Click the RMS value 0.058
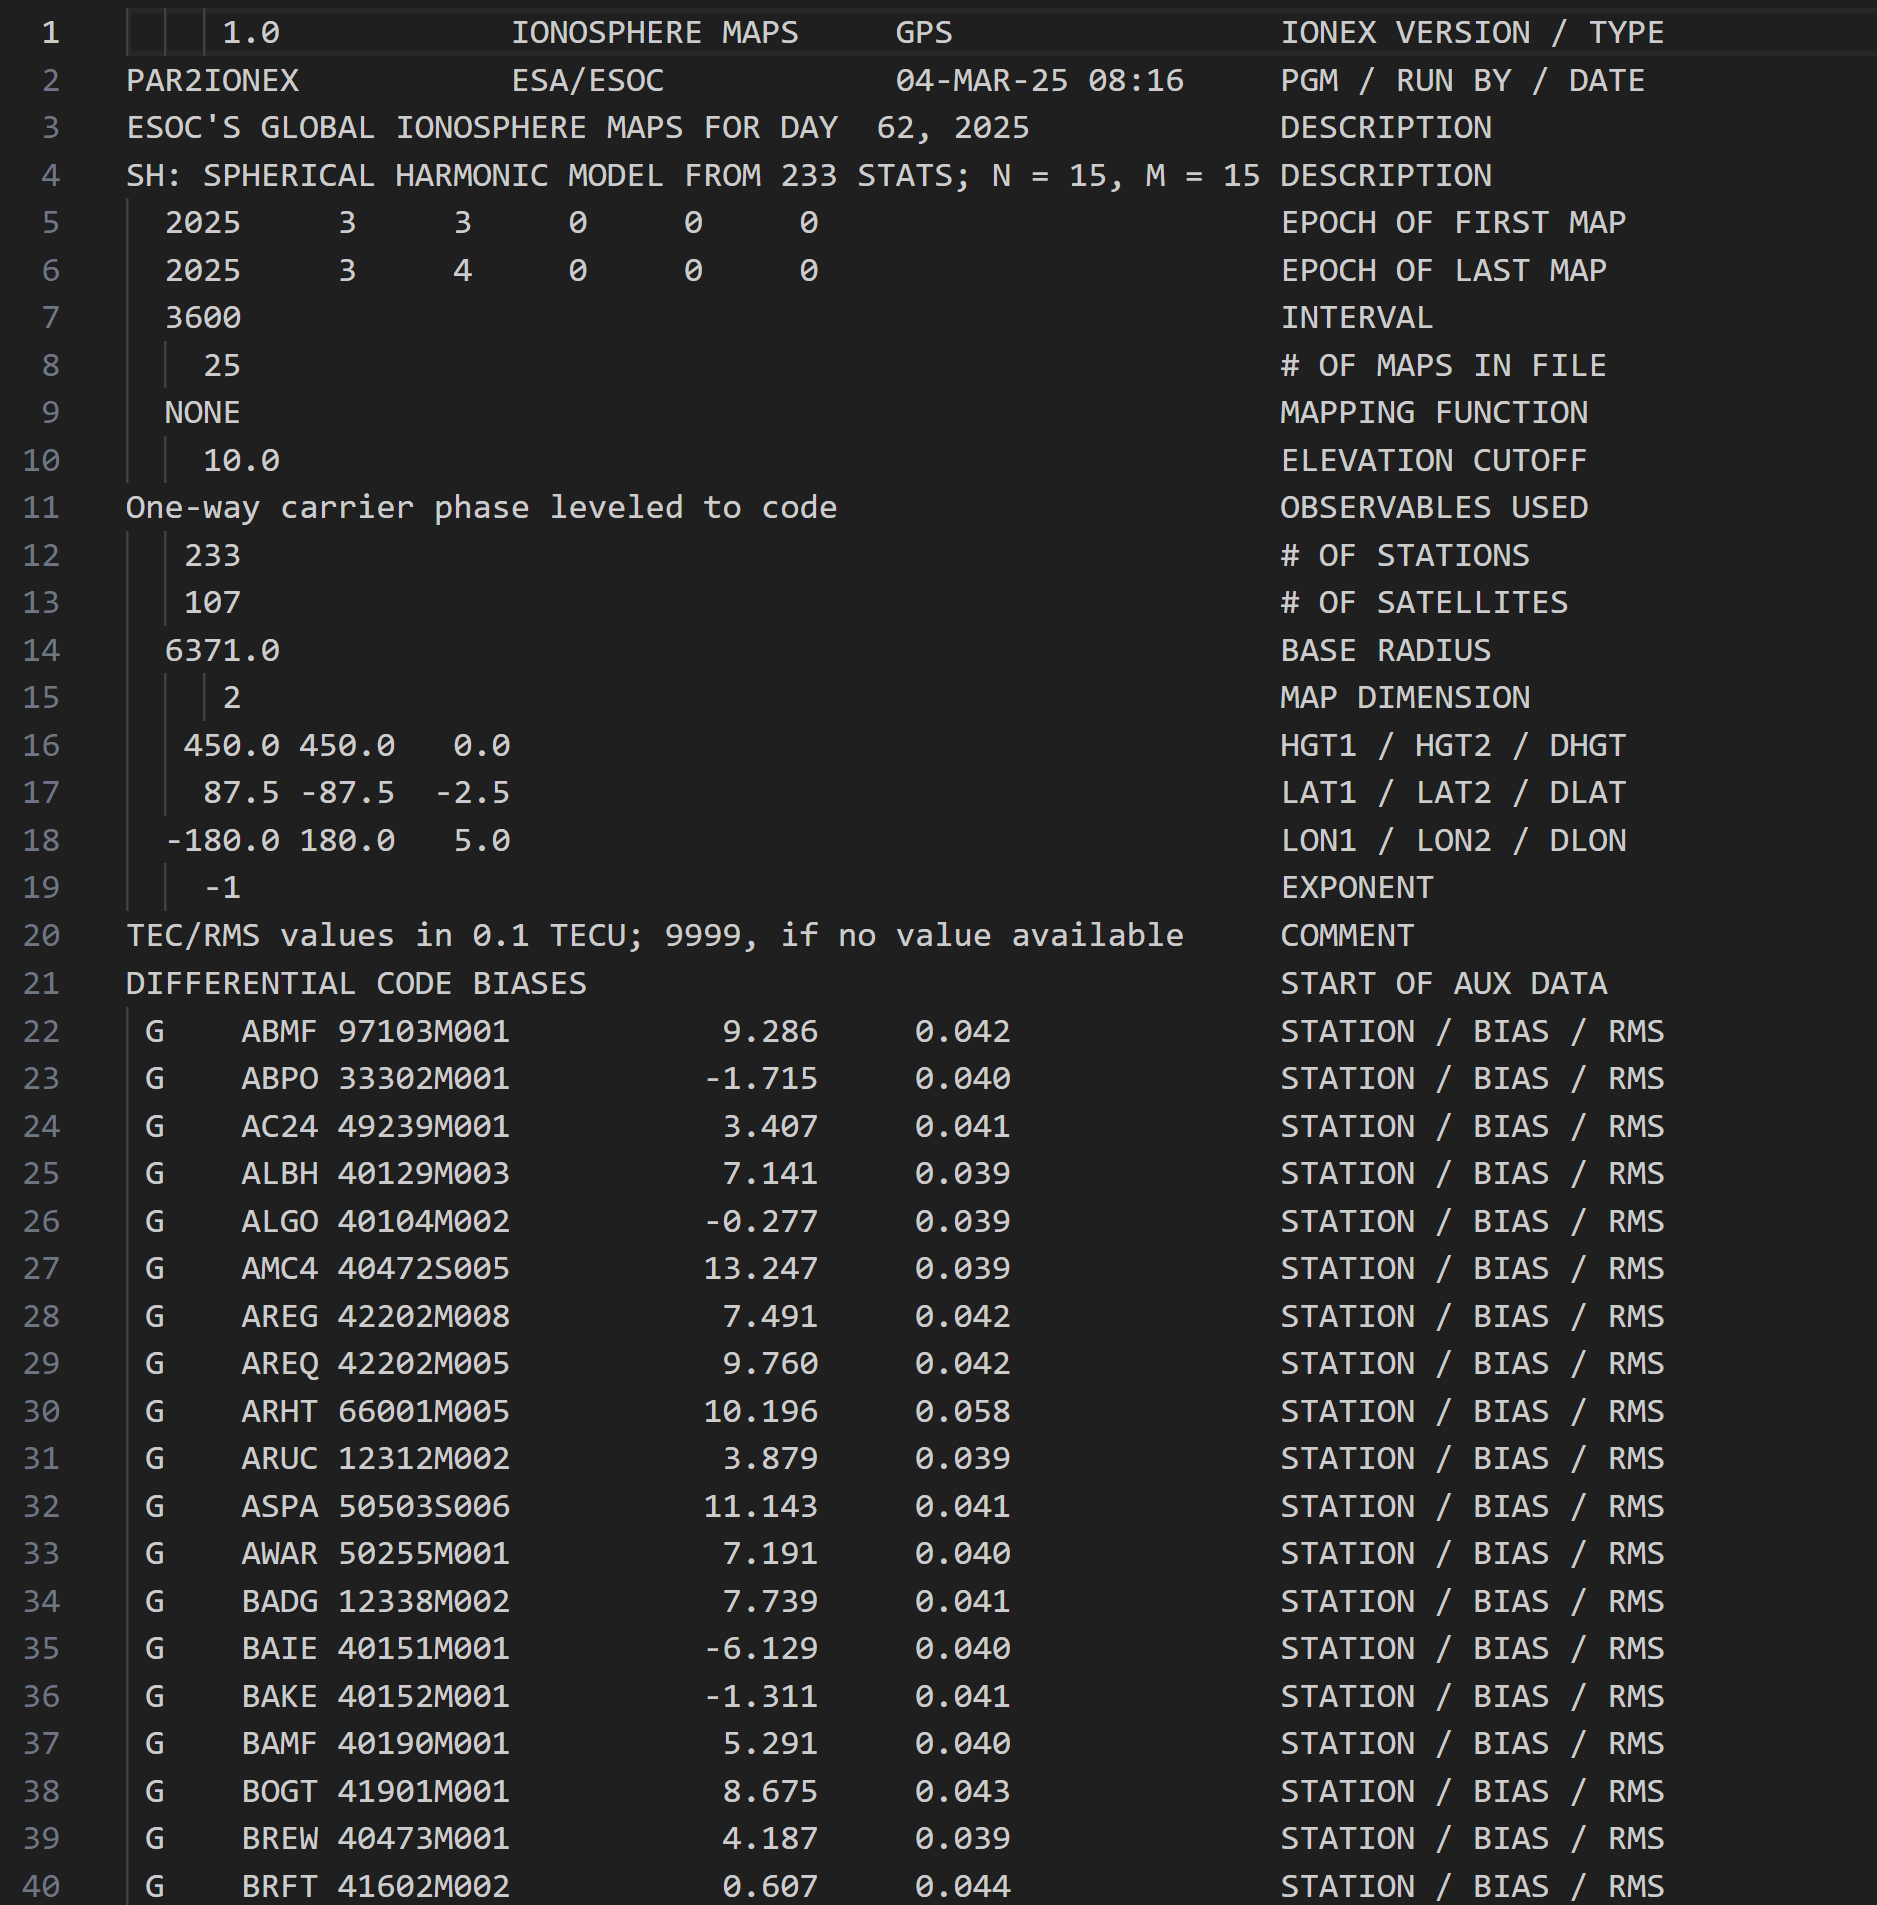This screenshot has width=1877, height=1905. pos(962,1411)
